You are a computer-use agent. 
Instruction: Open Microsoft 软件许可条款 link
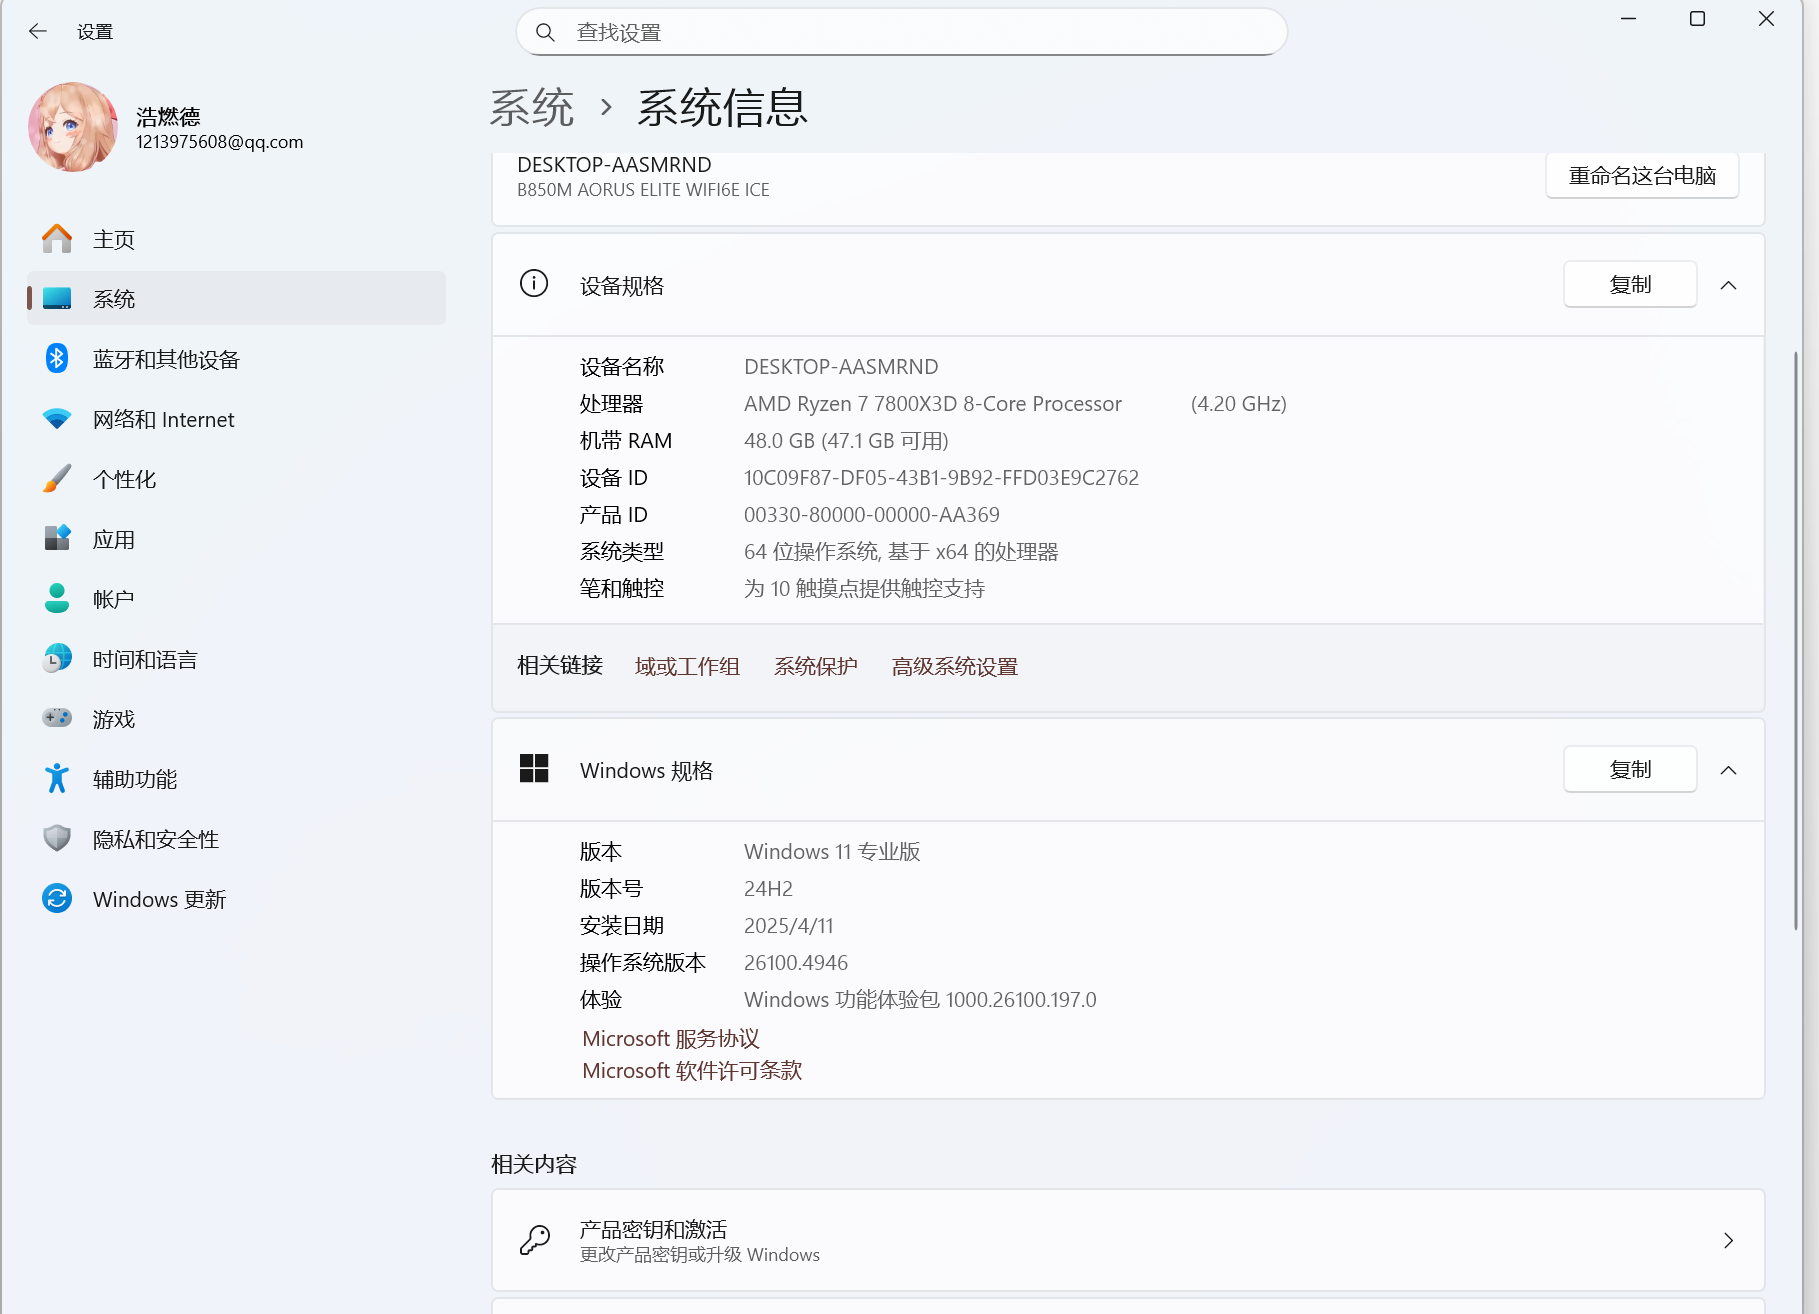coord(692,1070)
